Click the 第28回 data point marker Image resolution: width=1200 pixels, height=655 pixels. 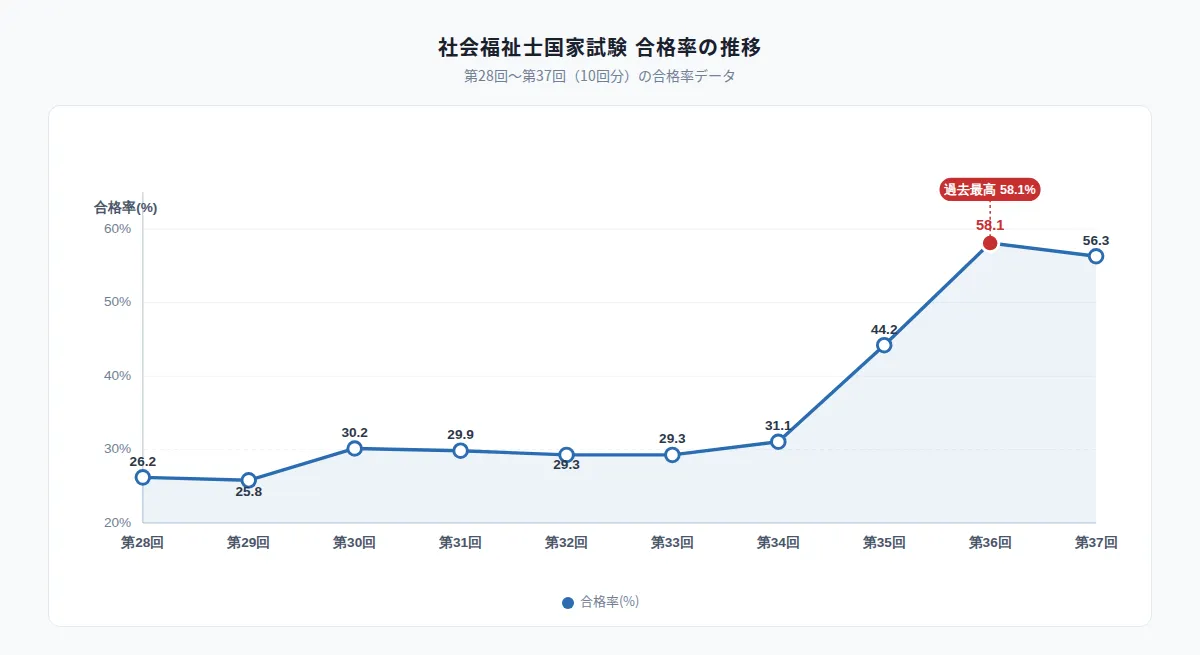(143, 477)
